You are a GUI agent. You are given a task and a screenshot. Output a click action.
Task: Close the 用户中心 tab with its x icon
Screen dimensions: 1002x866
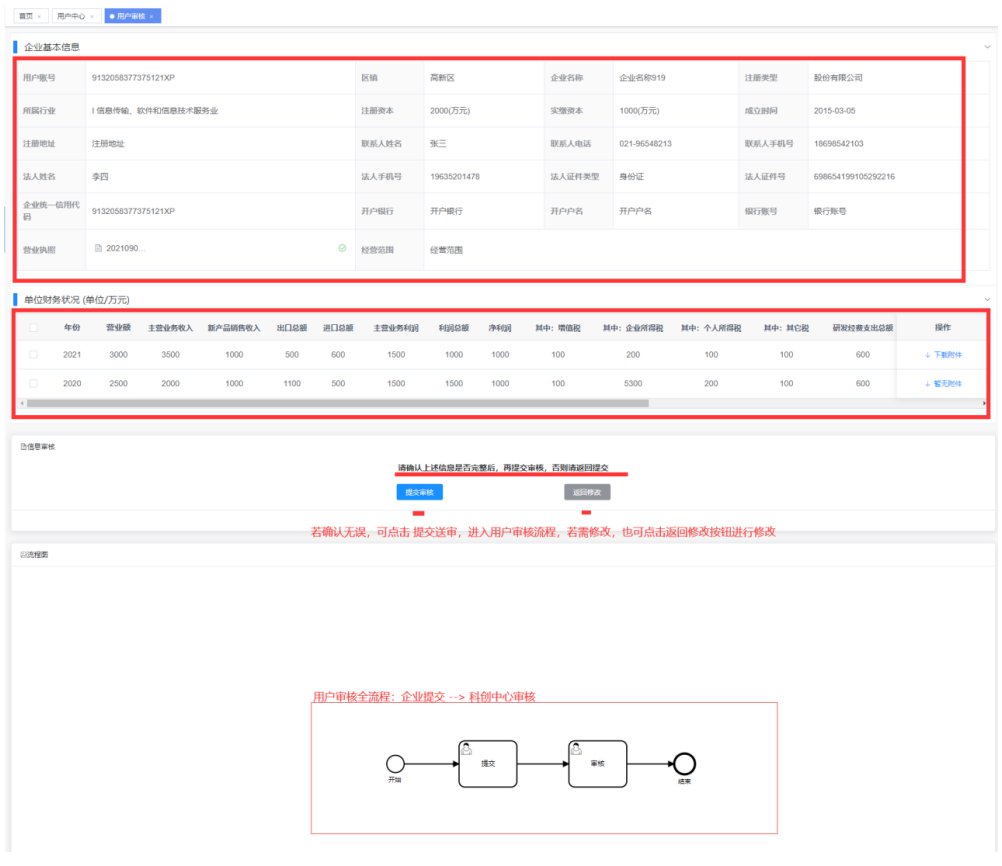click(92, 17)
